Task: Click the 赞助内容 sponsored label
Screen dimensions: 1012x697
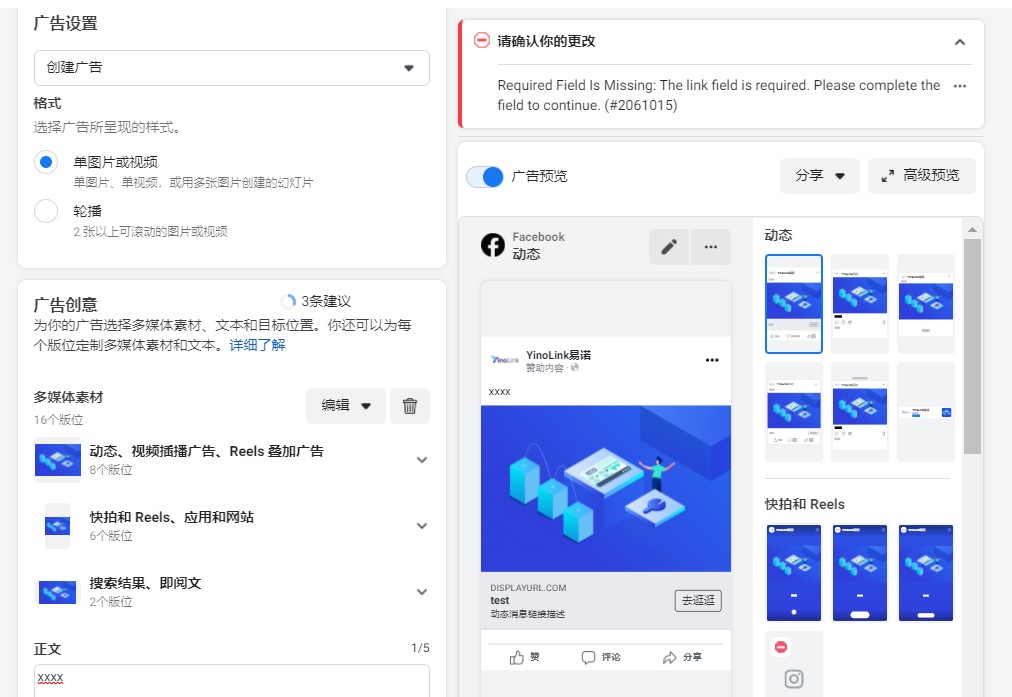Action: [x=545, y=368]
